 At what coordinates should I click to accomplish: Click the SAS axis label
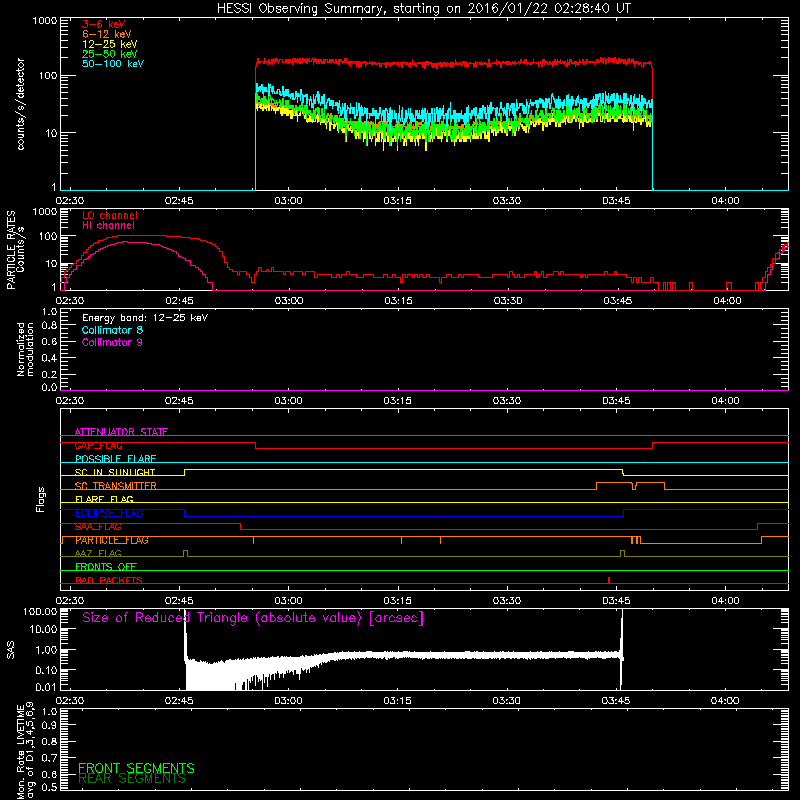point(10,650)
